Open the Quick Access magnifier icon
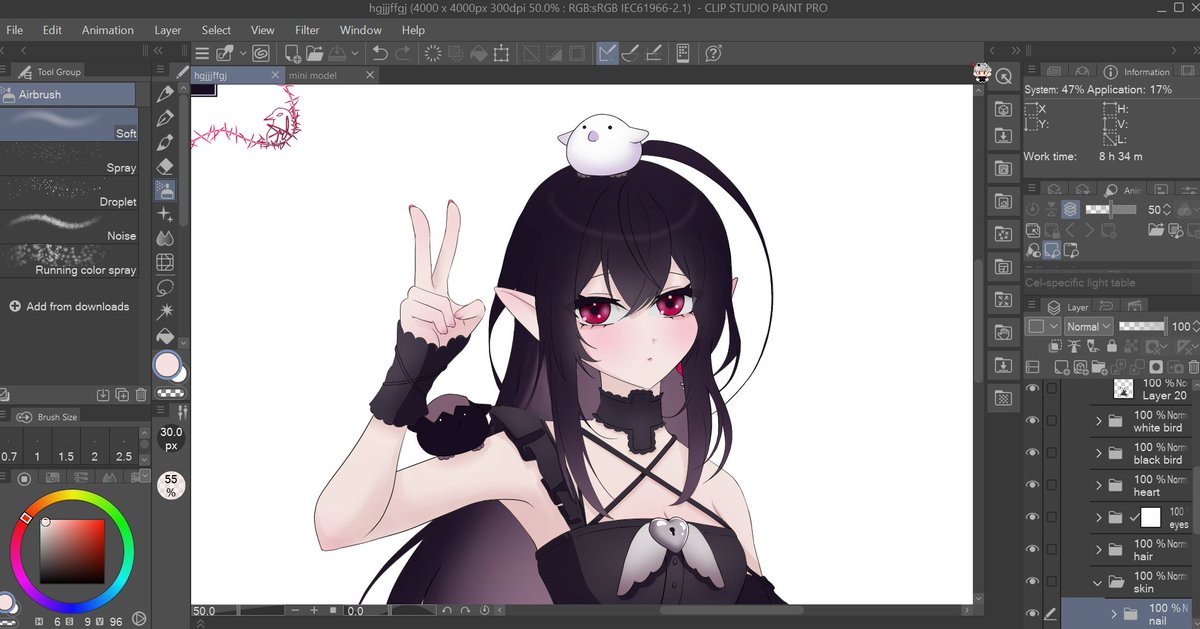 (1003, 76)
